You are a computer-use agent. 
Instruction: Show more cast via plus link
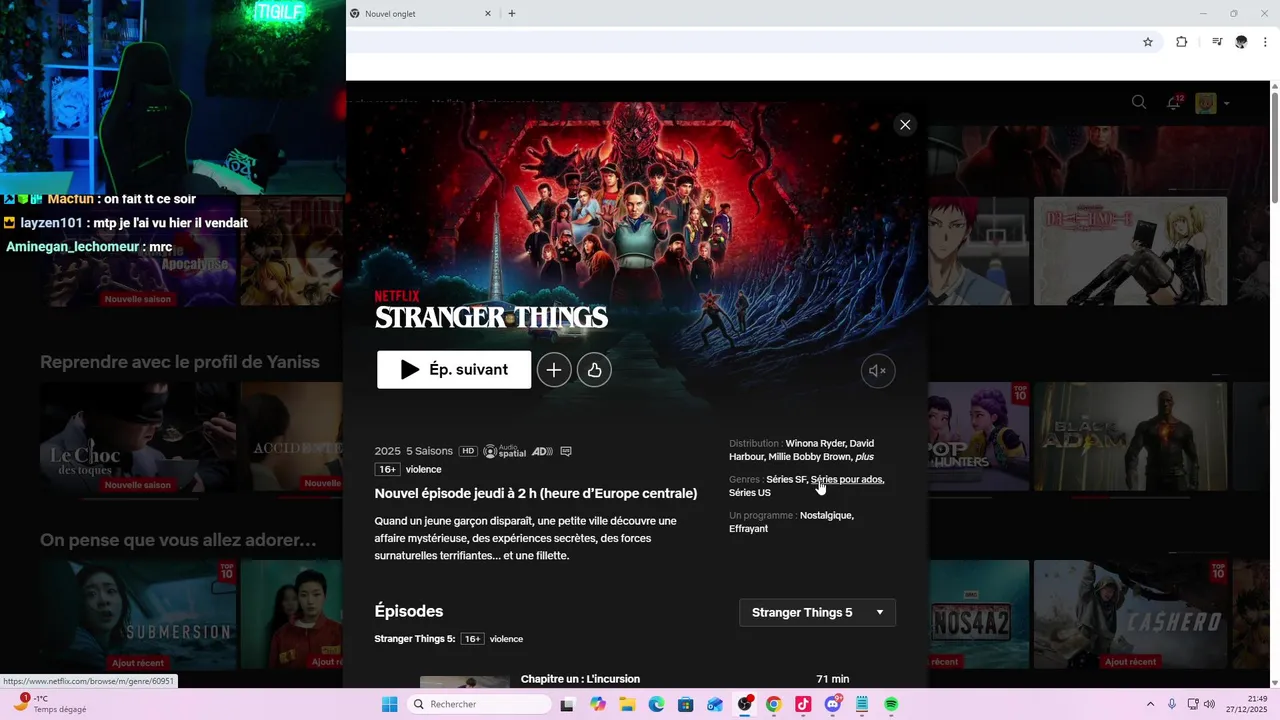[864, 457]
